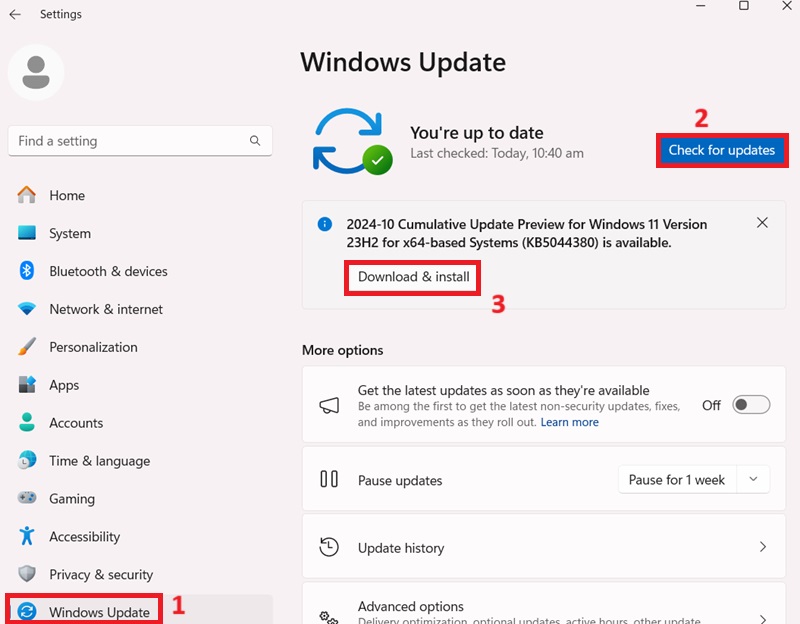800x624 pixels.
Task: Click the megaphone icon for latest updates
Action: [329, 406]
